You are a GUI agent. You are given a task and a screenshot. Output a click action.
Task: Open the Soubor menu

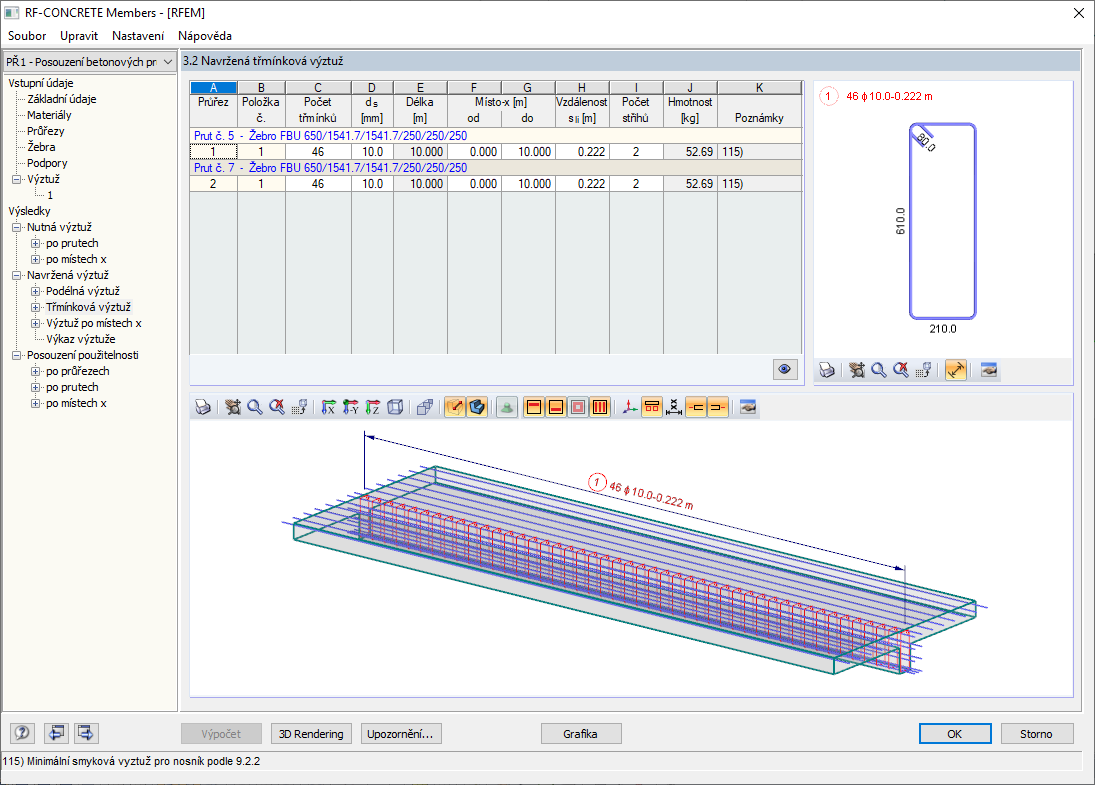[27, 36]
